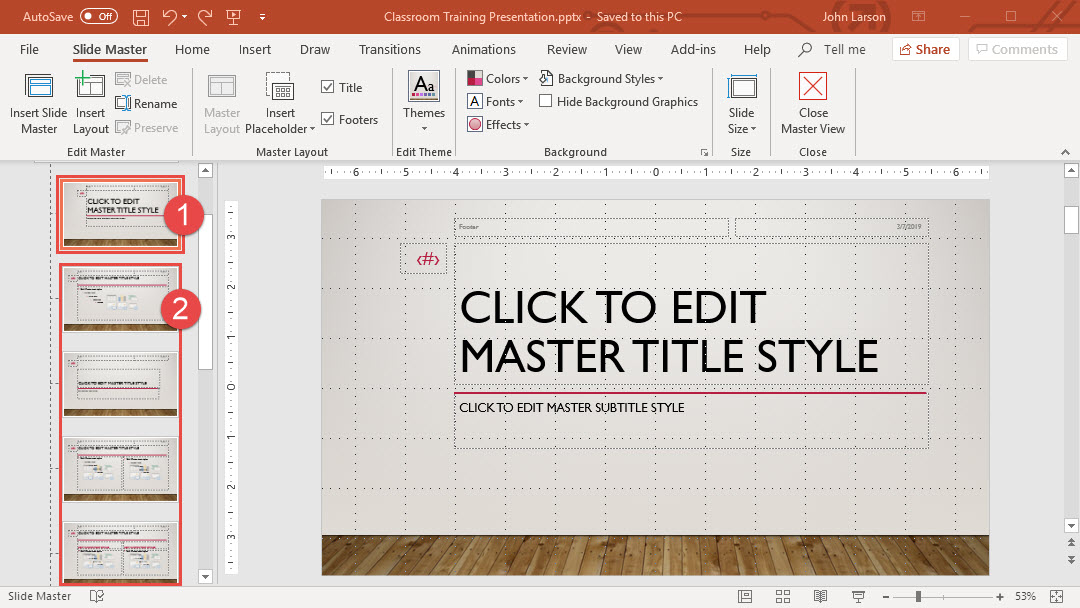Image resolution: width=1080 pixels, height=608 pixels.
Task: Open the Transitions tab
Action: tap(390, 50)
